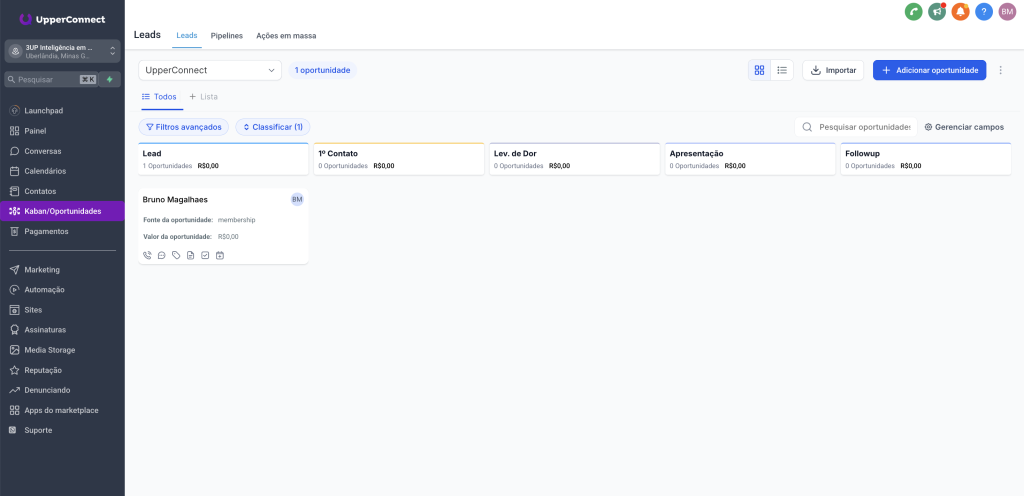Switch to the Pipelines tab
1024x496 pixels.
227,35
